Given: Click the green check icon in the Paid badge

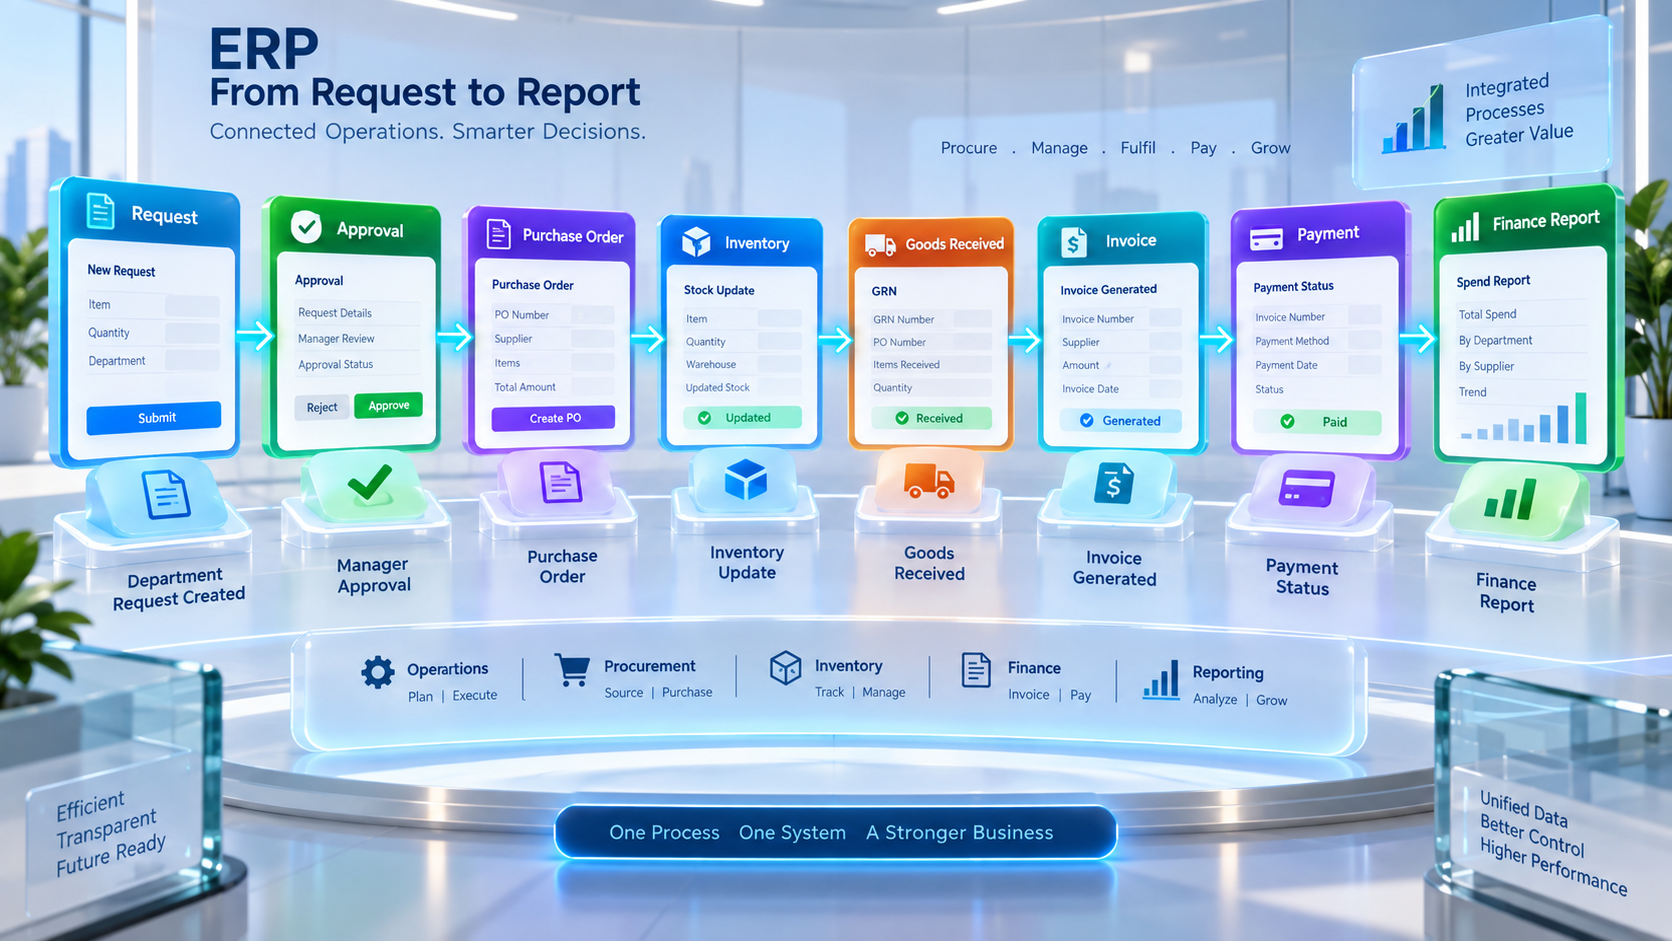Looking at the screenshot, I should [x=1288, y=422].
